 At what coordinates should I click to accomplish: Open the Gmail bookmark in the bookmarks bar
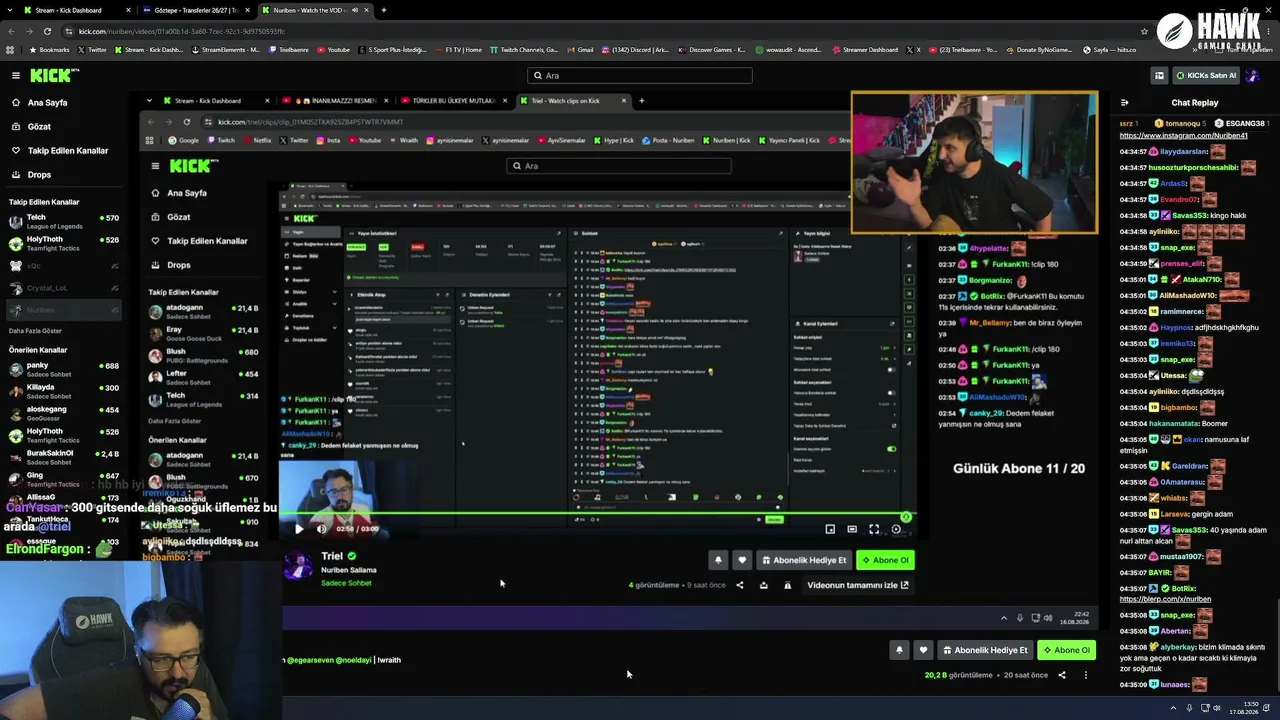pyautogui.click(x=581, y=49)
